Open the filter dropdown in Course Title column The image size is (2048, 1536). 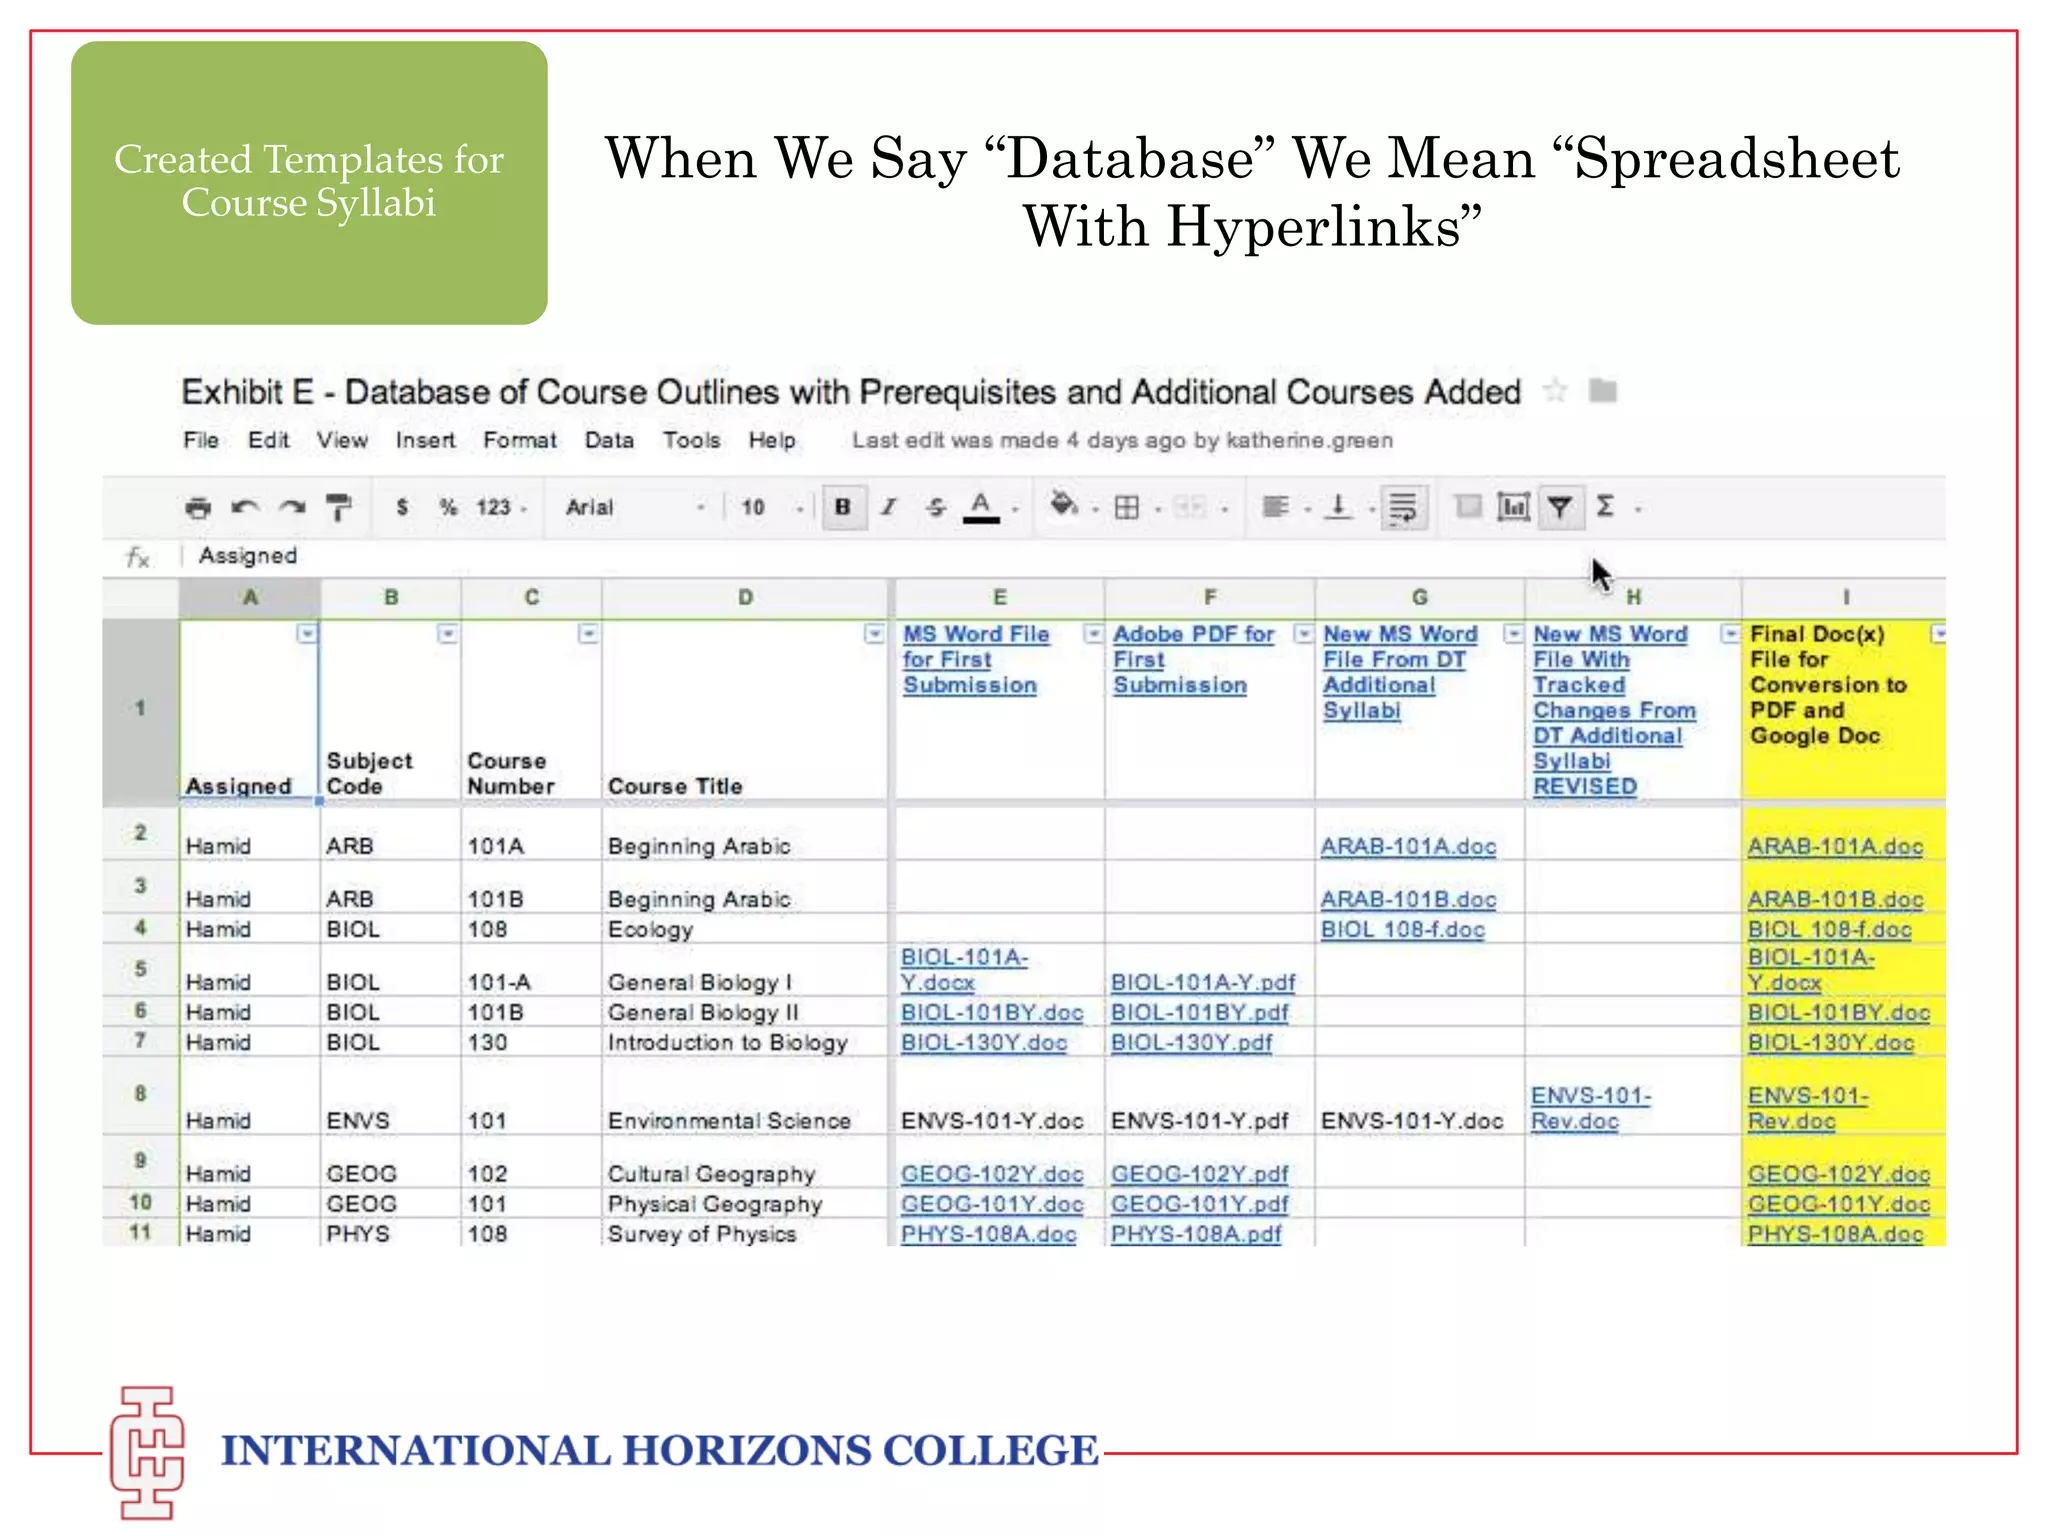[x=874, y=634]
